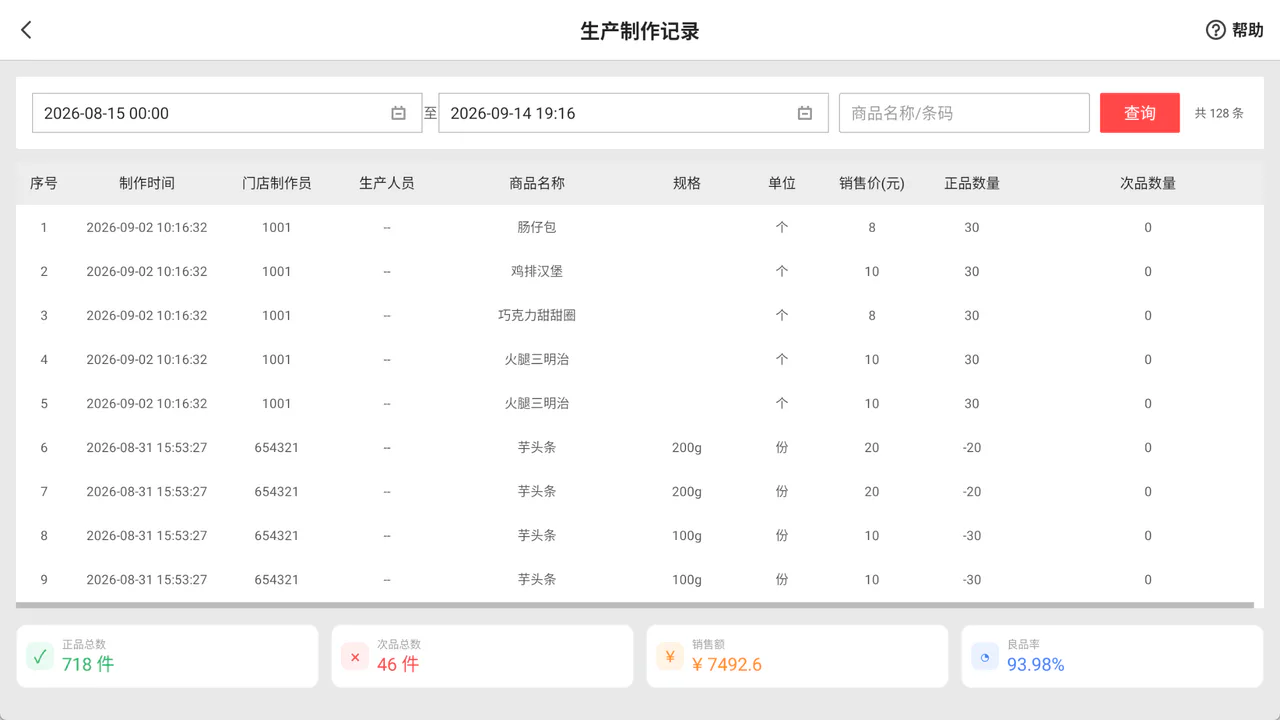The height and width of the screenshot is (720, 1280).
Task: Click the 序号 column header
Action: (x=44, y=183)
